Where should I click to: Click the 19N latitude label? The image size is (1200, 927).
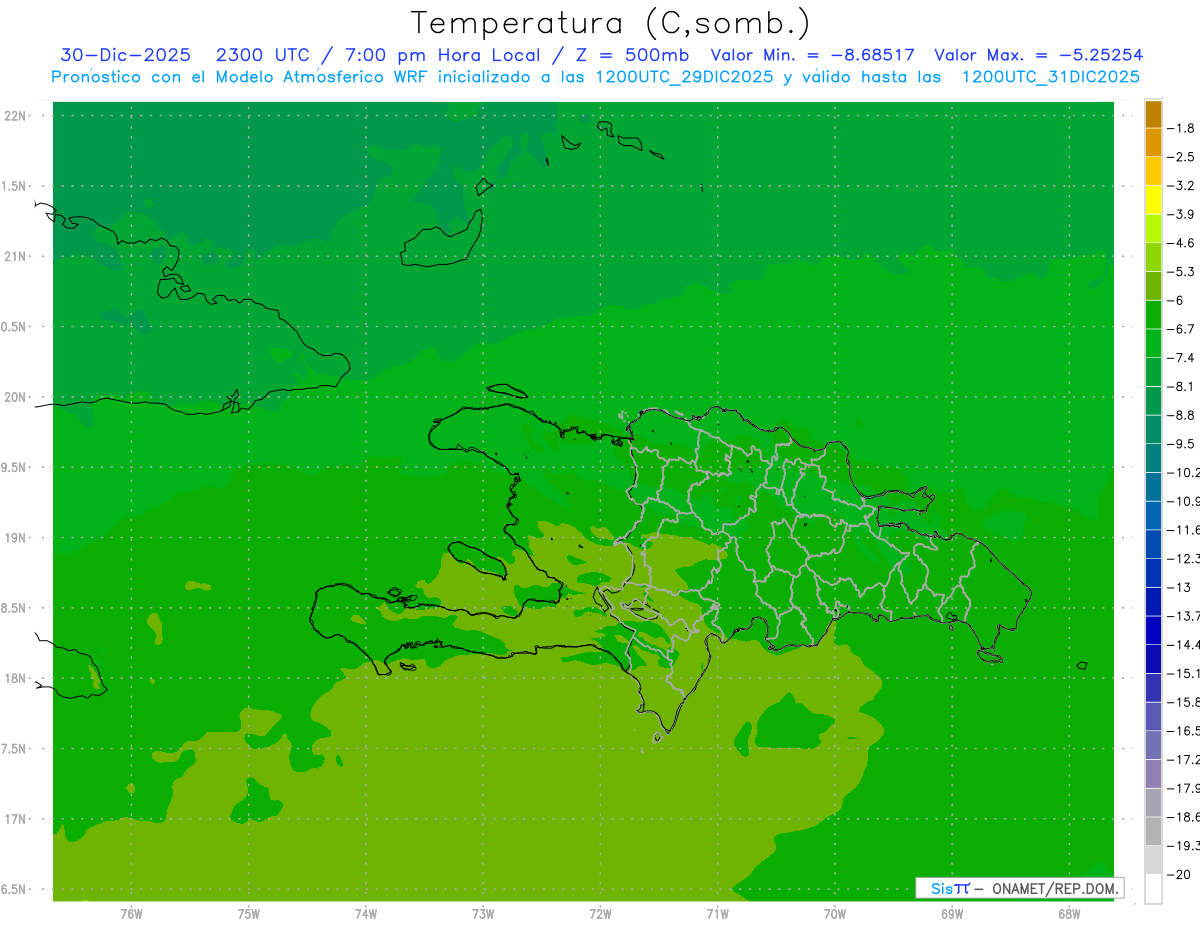16,537
